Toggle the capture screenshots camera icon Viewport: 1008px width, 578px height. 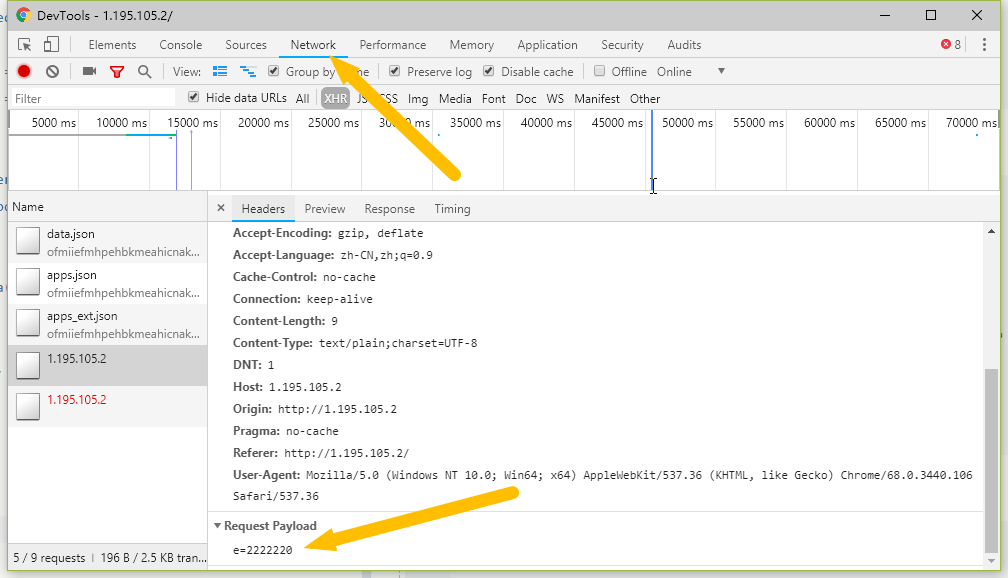(x=89, y=71)
